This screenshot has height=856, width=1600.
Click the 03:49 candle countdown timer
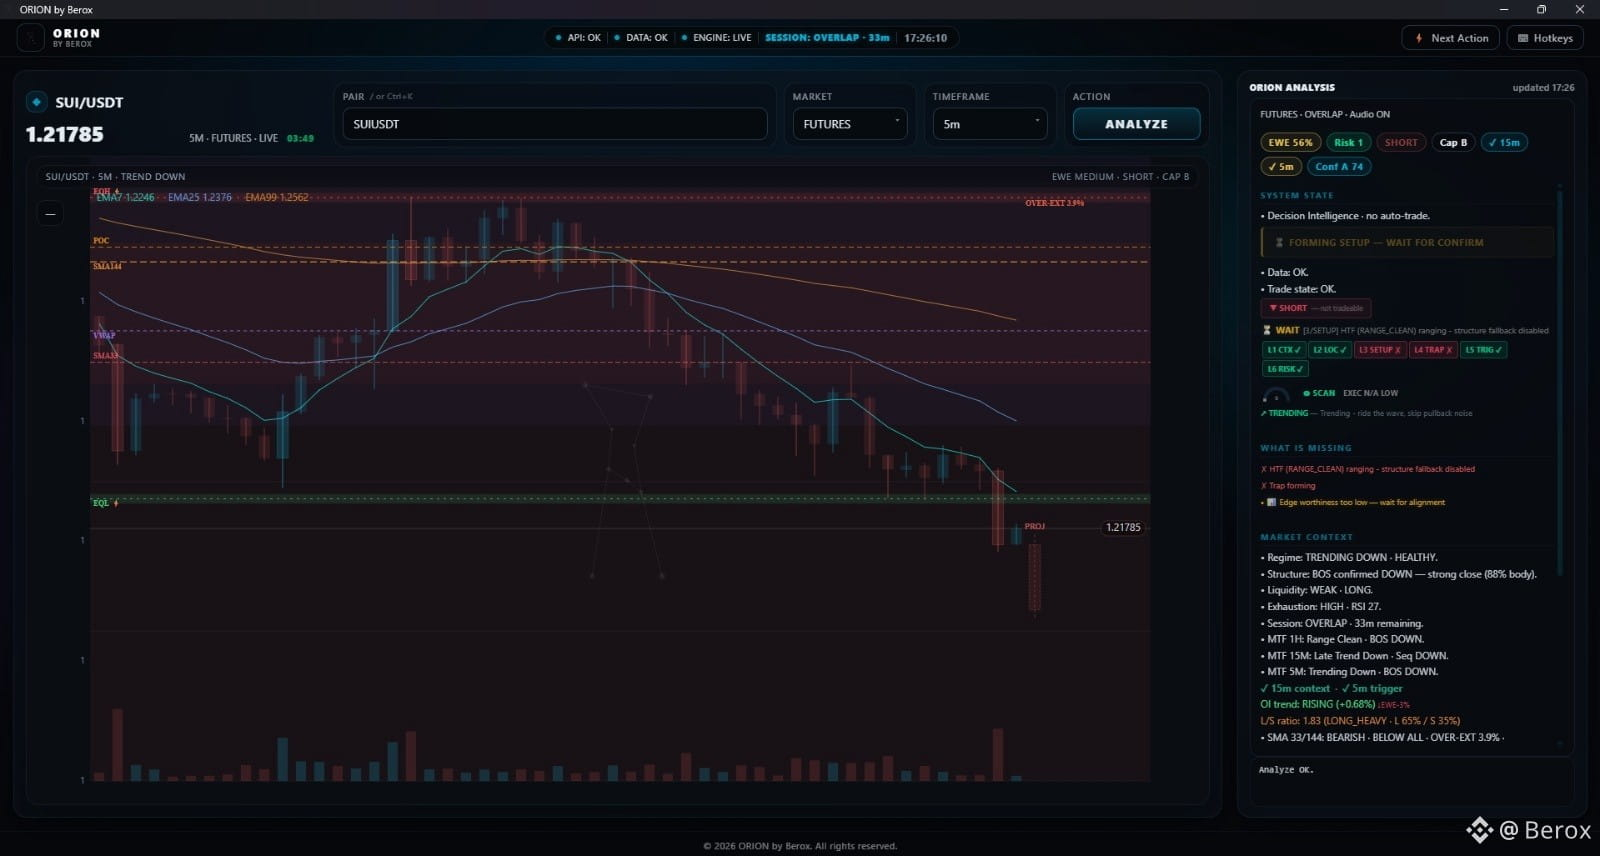[300, 139]
